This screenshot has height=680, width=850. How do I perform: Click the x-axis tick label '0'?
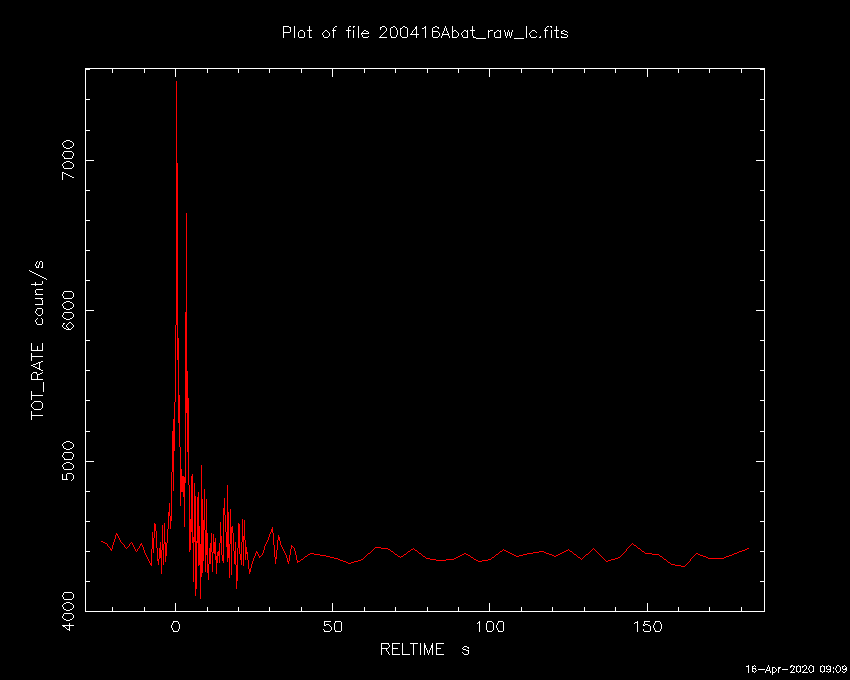click(176, 627)
